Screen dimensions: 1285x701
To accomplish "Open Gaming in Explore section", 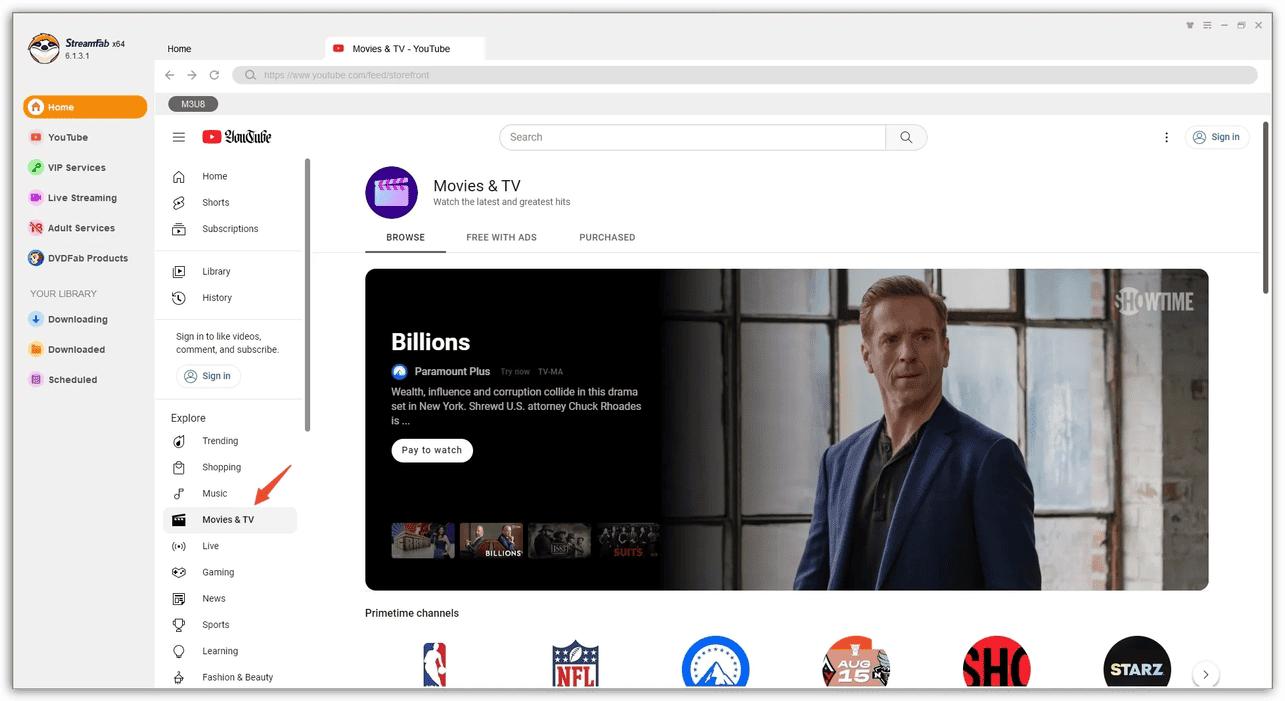I will pos(230,572).
